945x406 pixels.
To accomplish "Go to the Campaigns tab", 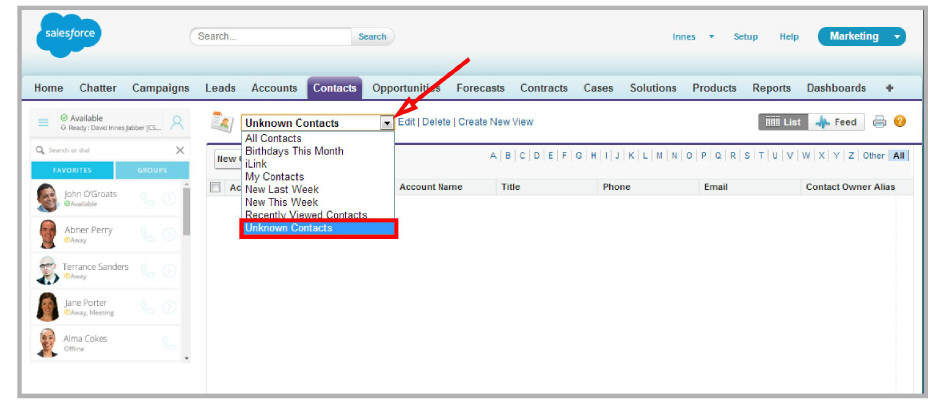I will [x=160, y=88].
